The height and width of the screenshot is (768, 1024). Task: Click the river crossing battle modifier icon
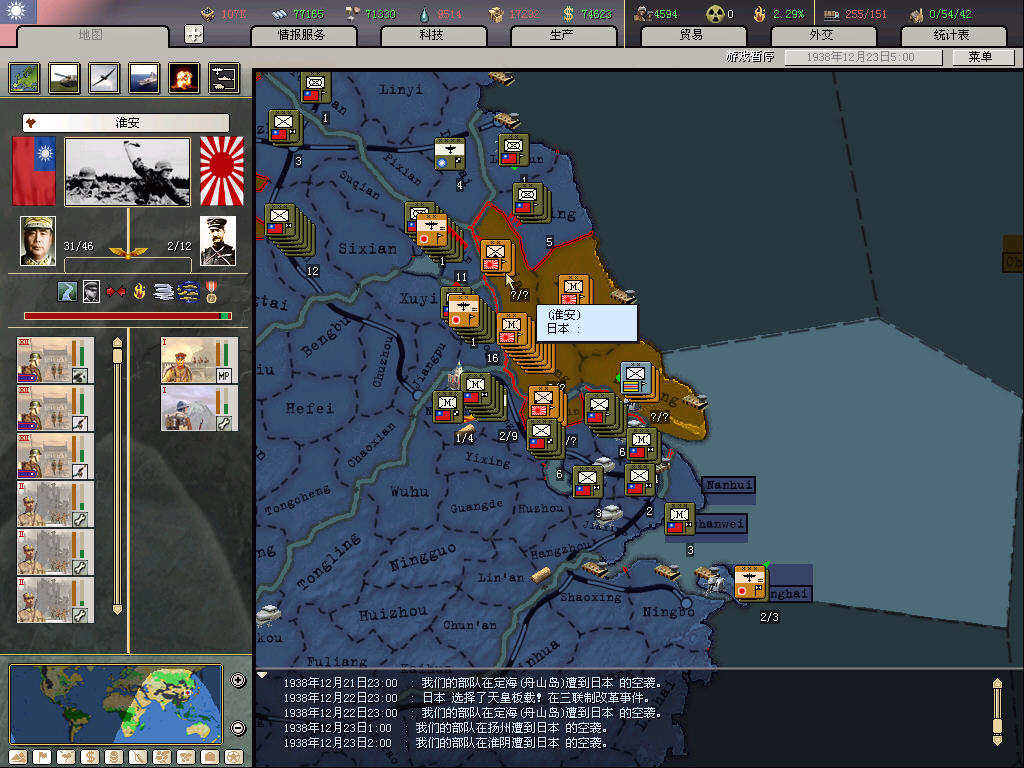[67, 291]
